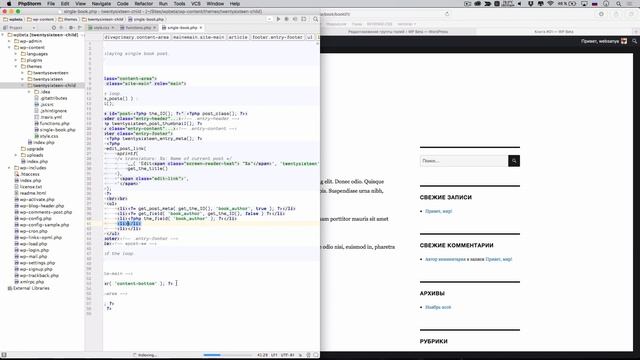
Task: Open the VCS menu
Action: tap(196, 4)
